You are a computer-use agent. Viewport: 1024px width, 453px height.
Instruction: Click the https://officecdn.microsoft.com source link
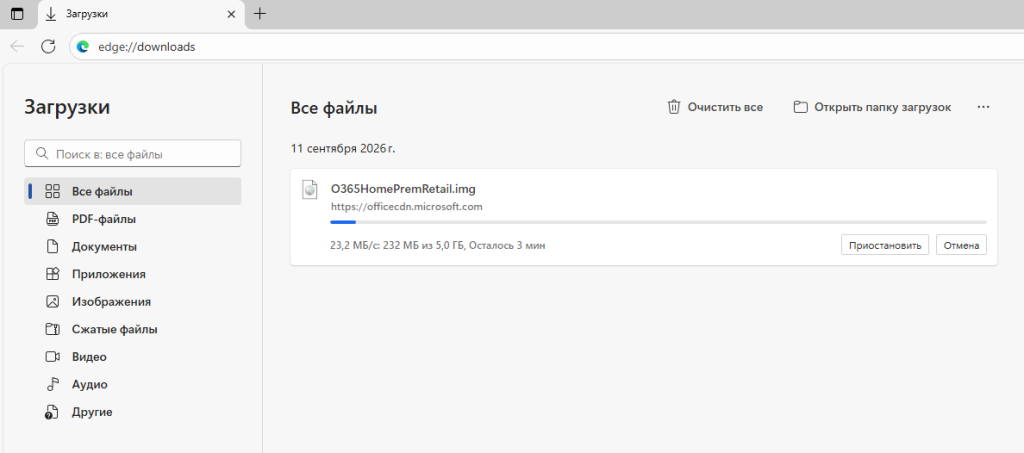(406, 207)
